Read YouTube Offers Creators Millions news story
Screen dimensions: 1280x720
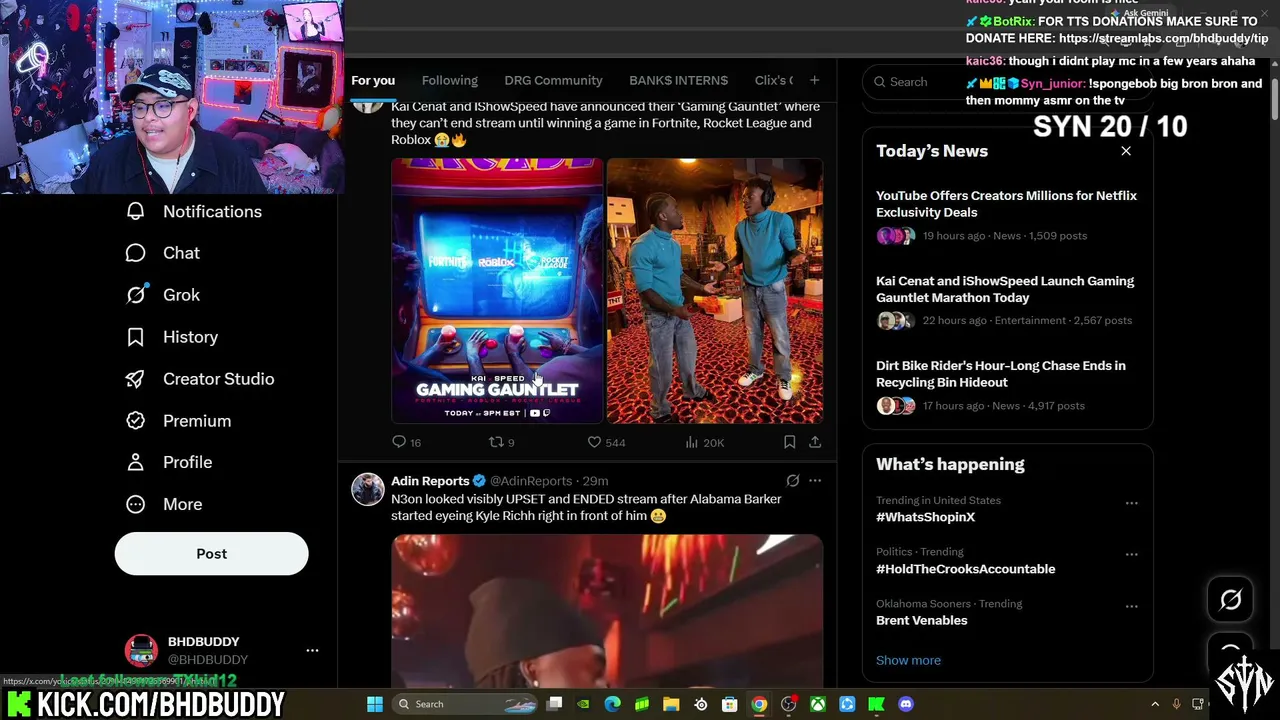click(1006, 204)
